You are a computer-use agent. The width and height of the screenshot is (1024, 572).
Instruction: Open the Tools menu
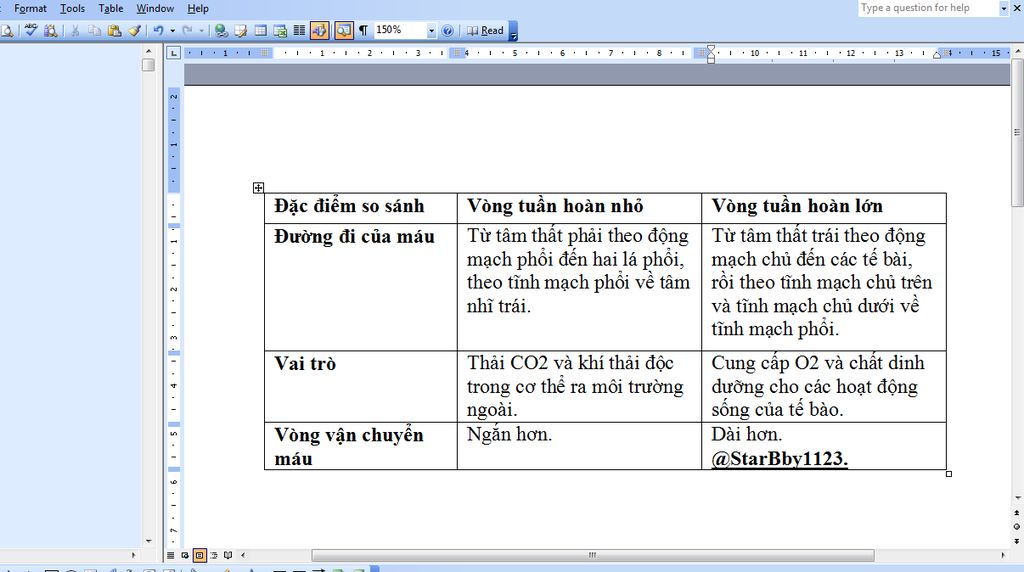pos(72,8)
